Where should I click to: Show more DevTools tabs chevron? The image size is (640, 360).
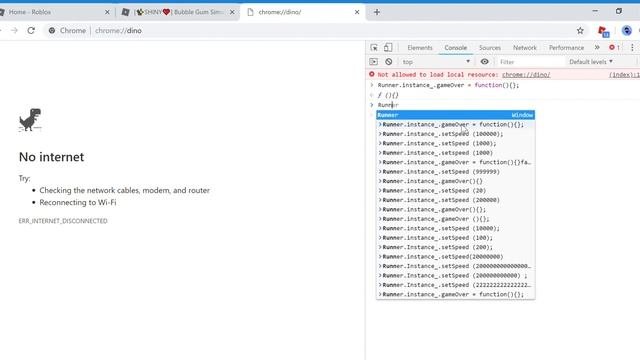(x=597, y=48)
